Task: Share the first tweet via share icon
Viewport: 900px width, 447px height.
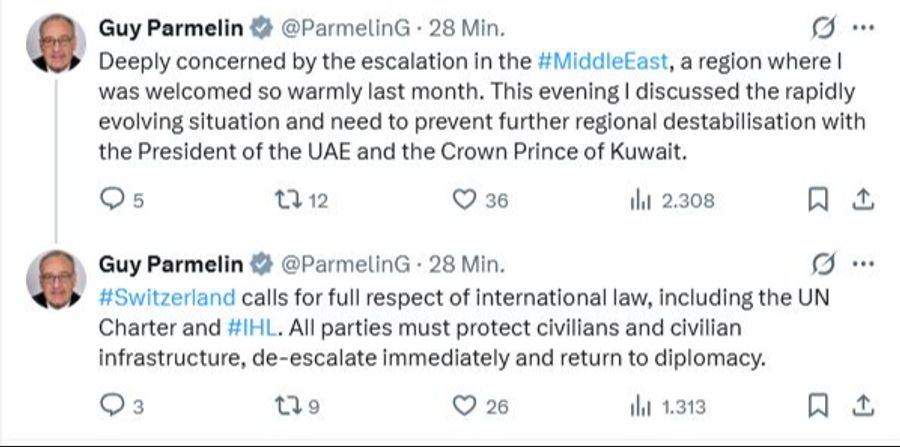Action: coord(861,200)
